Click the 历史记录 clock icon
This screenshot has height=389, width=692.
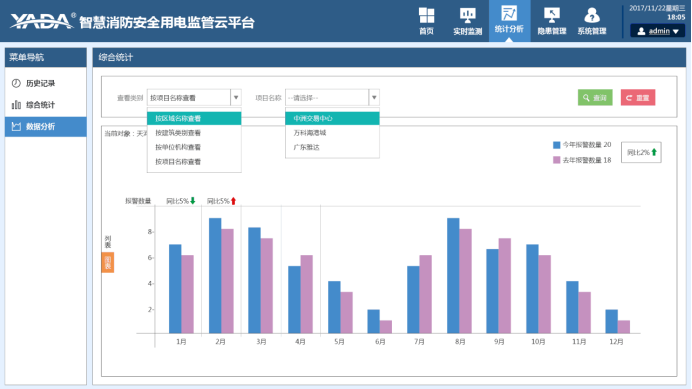[16, 83]
